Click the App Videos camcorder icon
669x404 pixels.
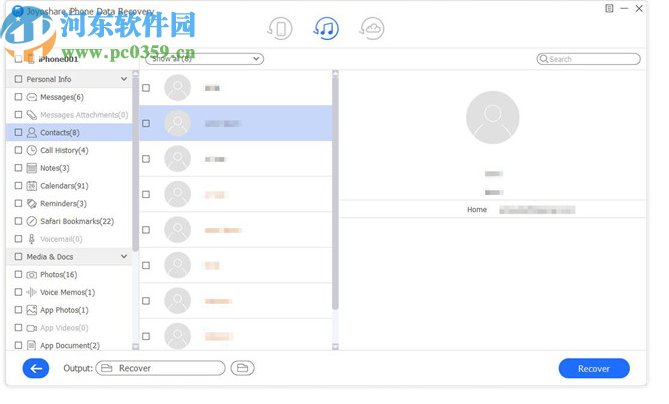(x=32, y=328)
